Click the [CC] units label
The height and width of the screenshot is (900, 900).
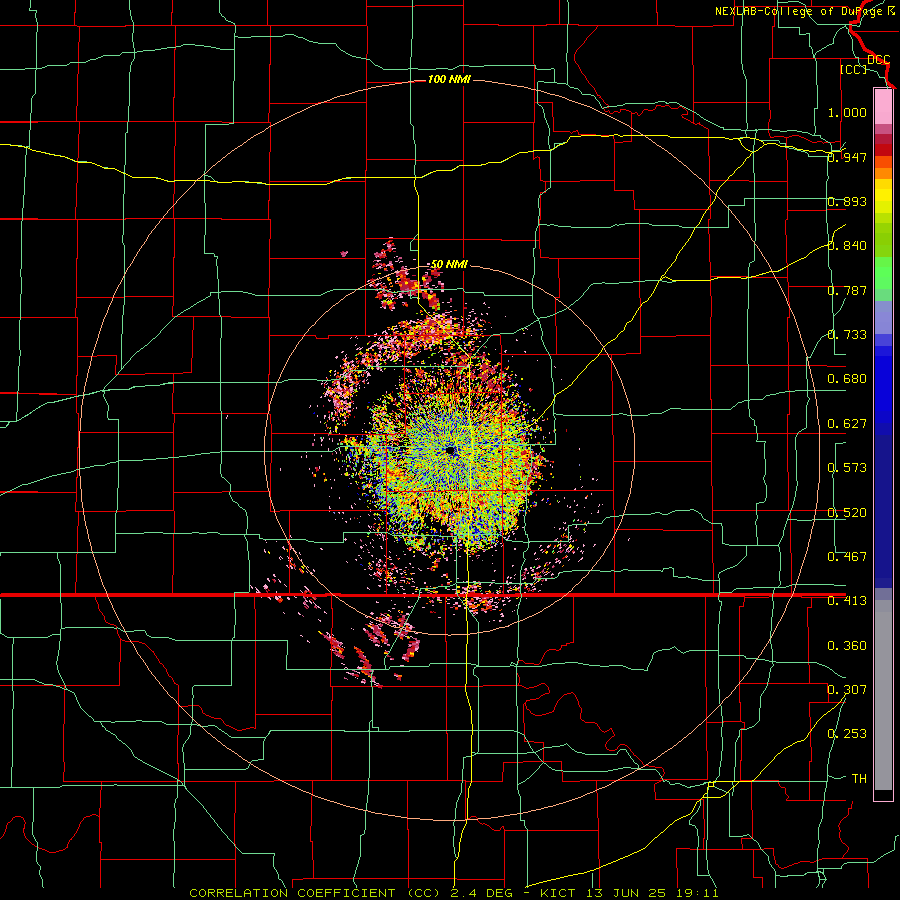[854, 69]
